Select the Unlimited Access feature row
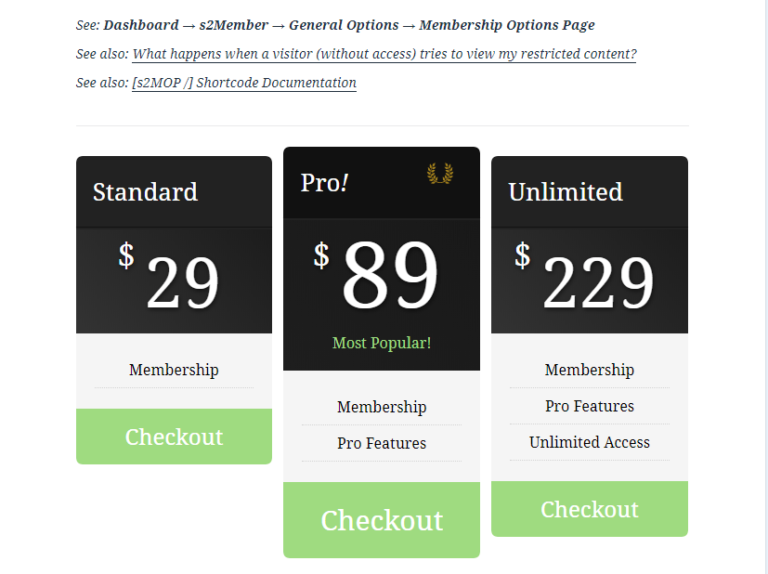Screen dimensions: 768x574 point(589,442)
